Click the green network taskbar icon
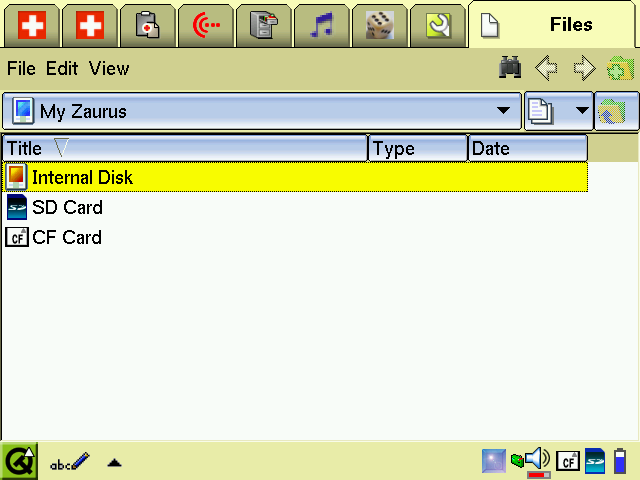The image size is (640, 480). [x=517, y=461]
